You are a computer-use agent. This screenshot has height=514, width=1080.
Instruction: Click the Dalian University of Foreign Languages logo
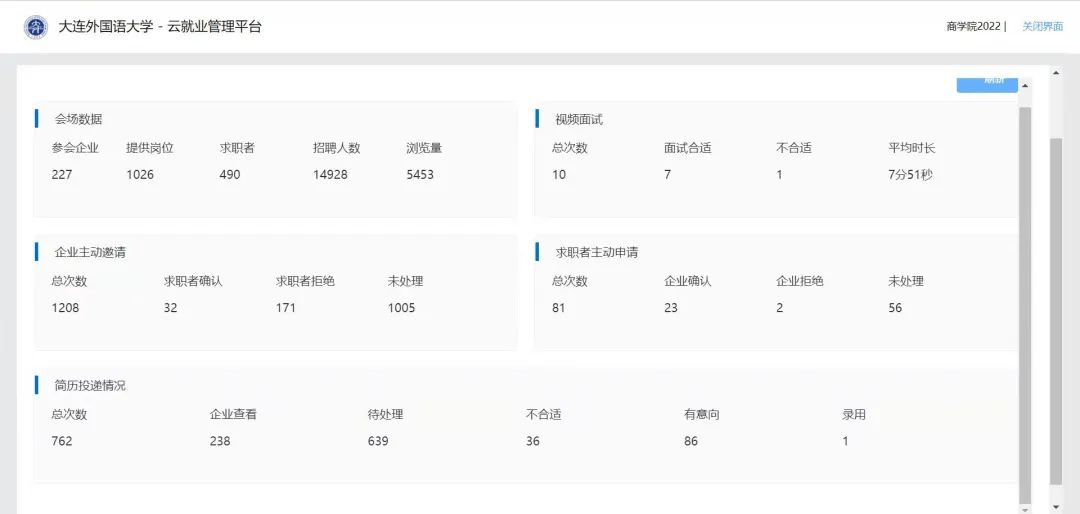(x=36, y=27)
